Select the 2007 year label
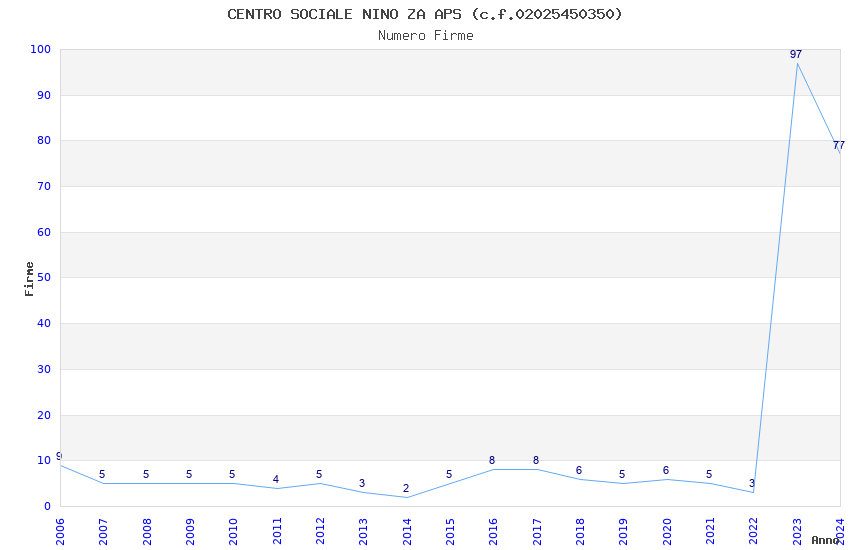The image size is (850, 550). [x=103, y=532]
